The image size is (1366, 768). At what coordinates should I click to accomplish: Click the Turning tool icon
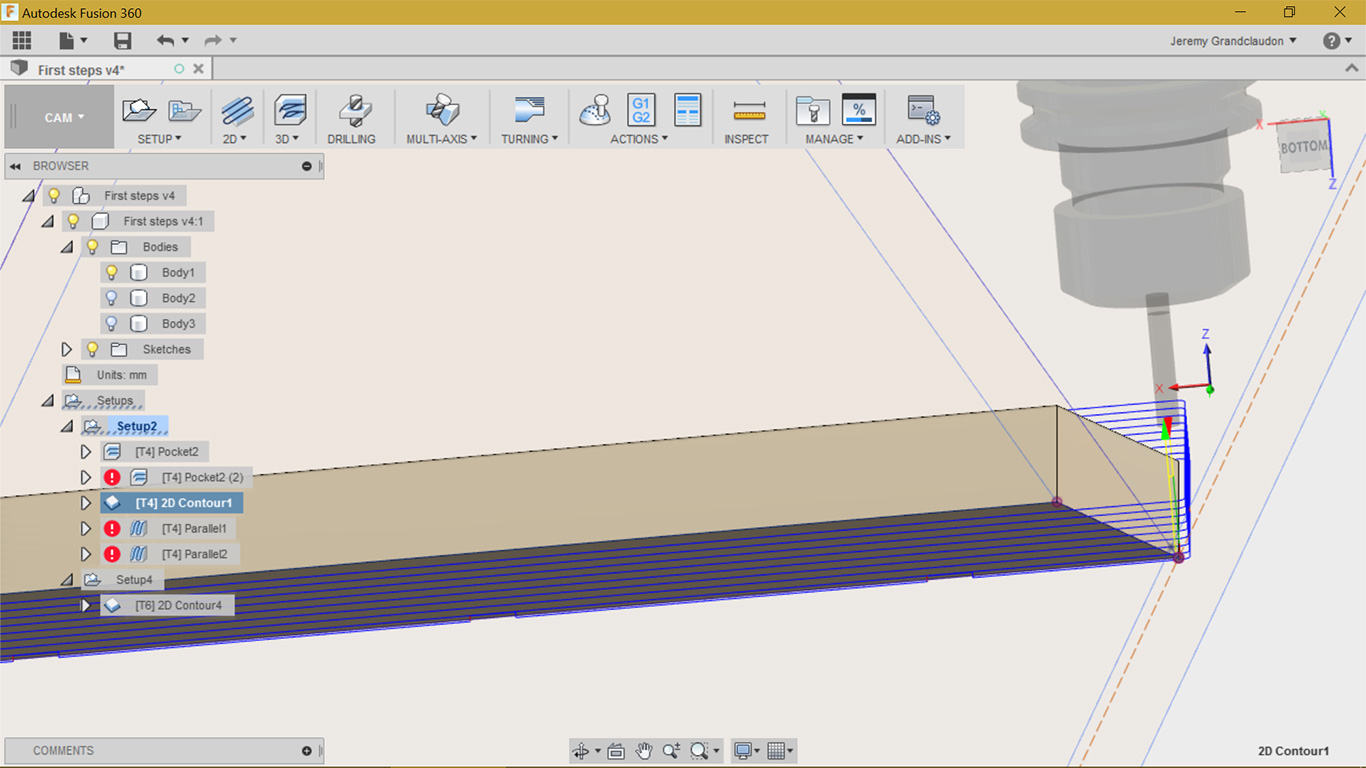529,110
